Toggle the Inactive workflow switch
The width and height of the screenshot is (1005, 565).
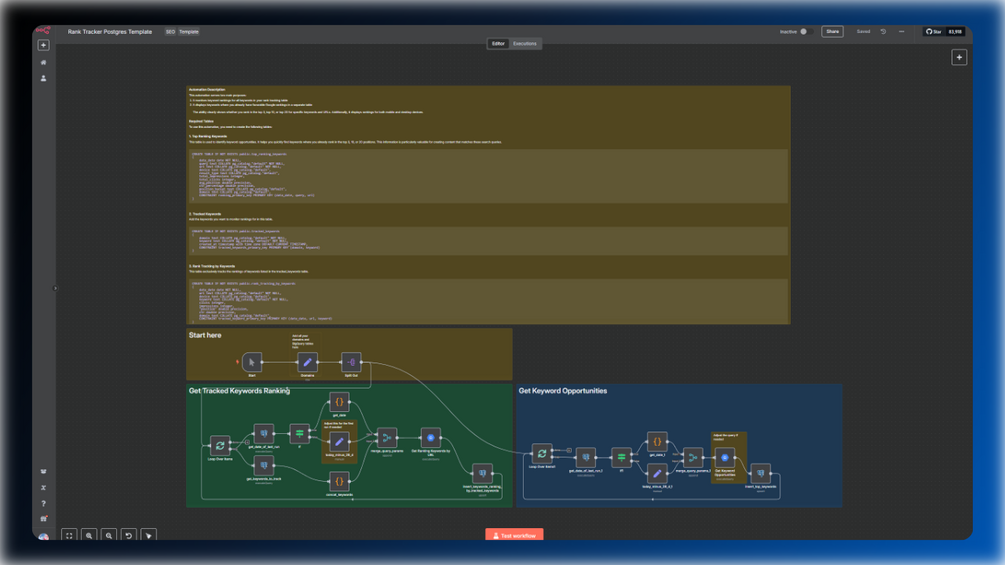pos(806,31)
